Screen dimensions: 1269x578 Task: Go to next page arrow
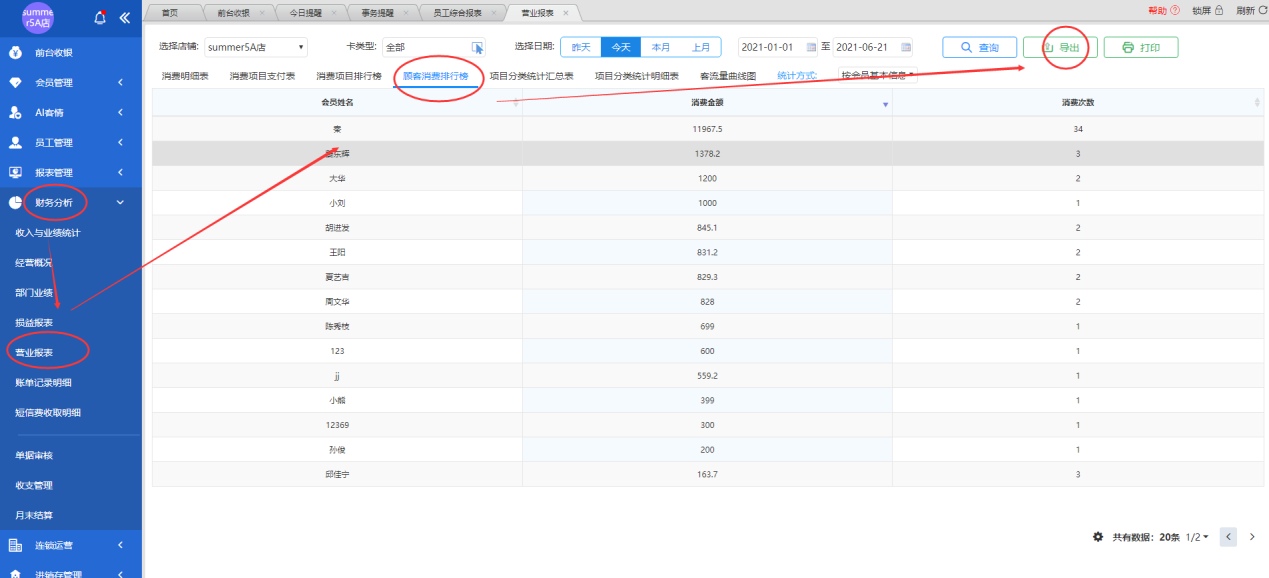pyautogui.click(x=1252, y=537)
